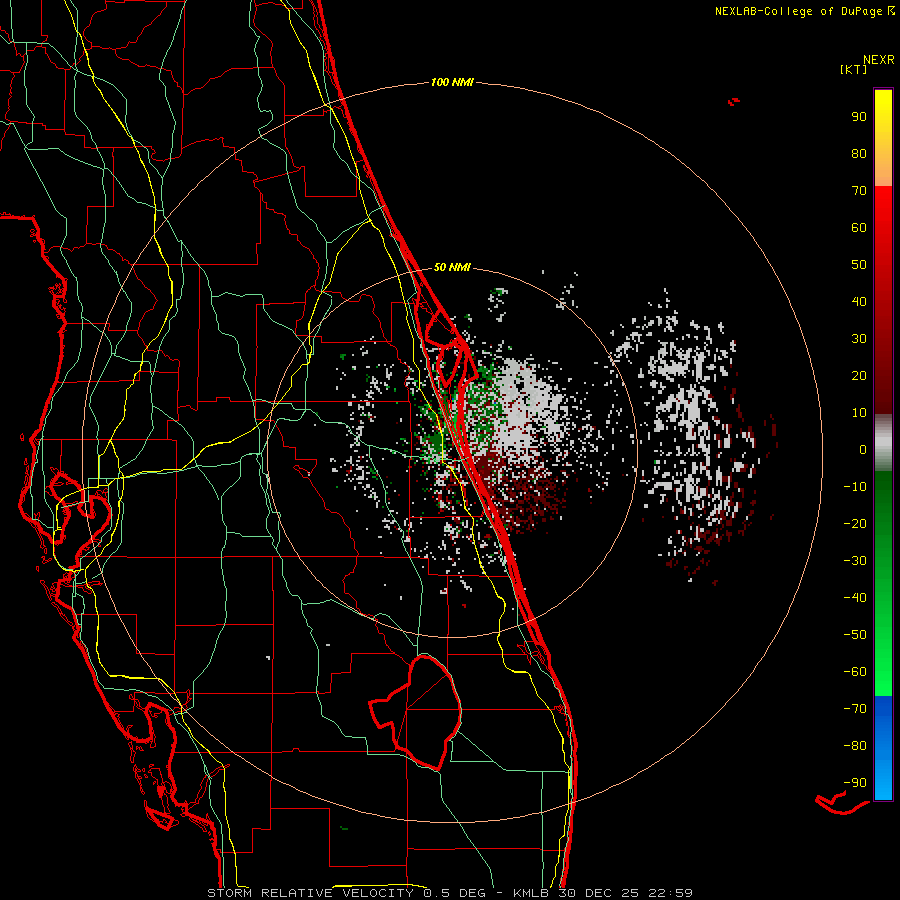Click the -60 value on velocity scale
Screen dimensions: 900x900
tap(855, 672)
